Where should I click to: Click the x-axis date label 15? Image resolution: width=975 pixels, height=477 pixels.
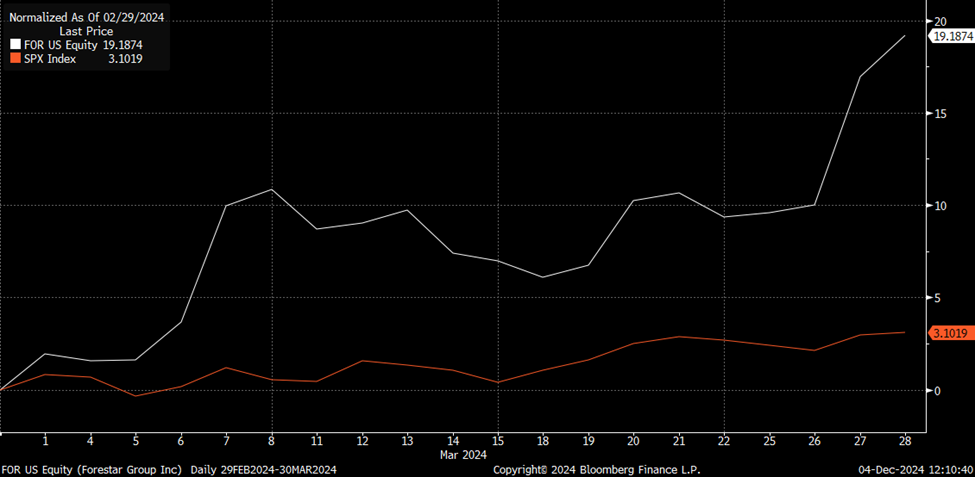tap(497, 440)
